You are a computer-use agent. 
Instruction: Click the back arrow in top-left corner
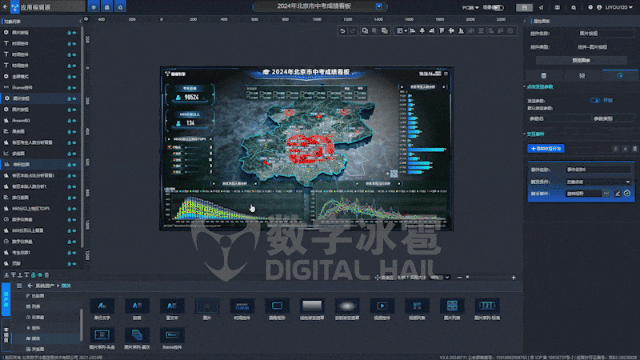click(x=5, y=7)
